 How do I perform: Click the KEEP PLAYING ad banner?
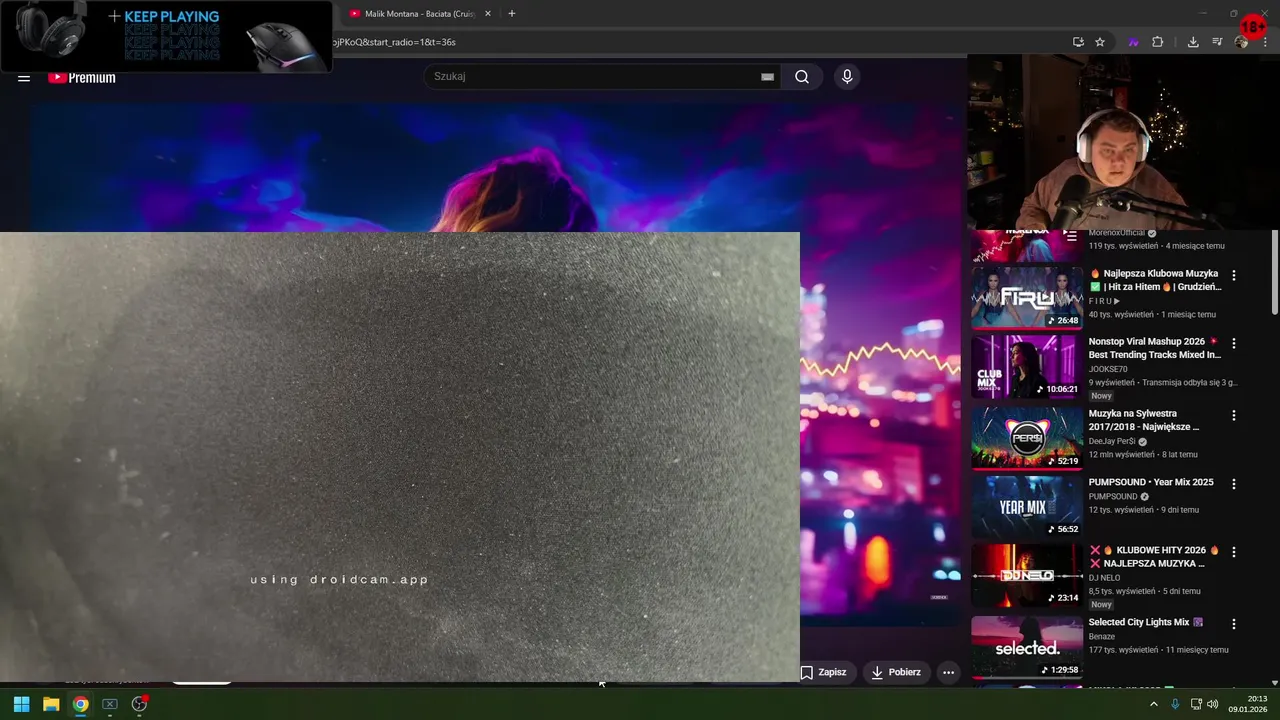(x=166, y=36)
